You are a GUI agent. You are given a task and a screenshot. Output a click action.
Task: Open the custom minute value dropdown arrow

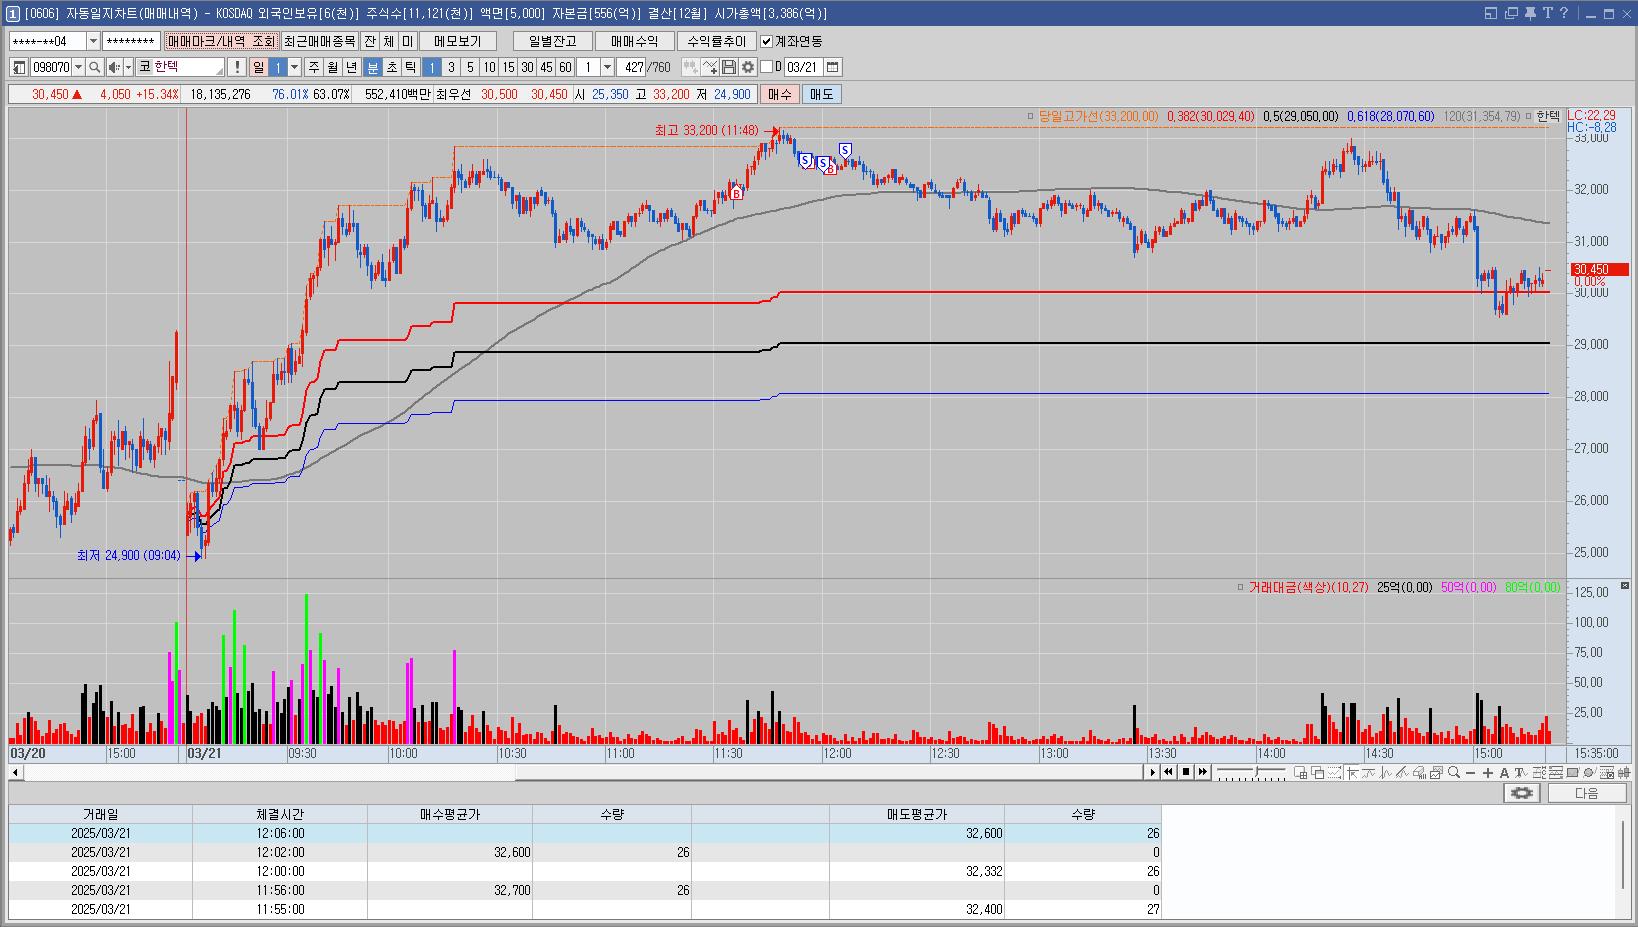tap(607, 67)
